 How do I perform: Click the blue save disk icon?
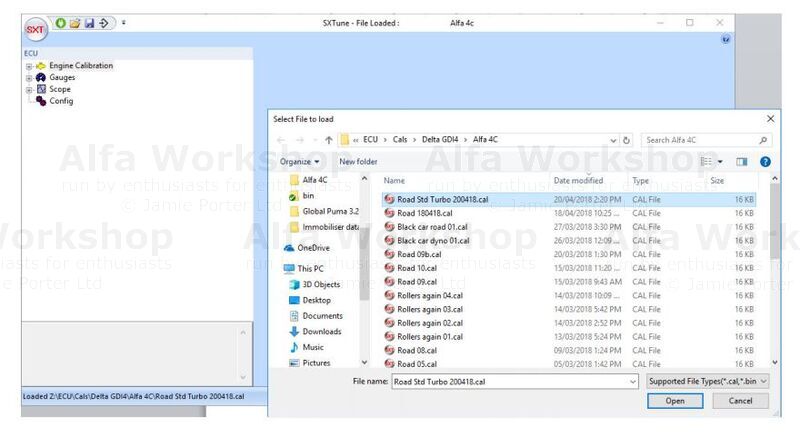[89, 22]
